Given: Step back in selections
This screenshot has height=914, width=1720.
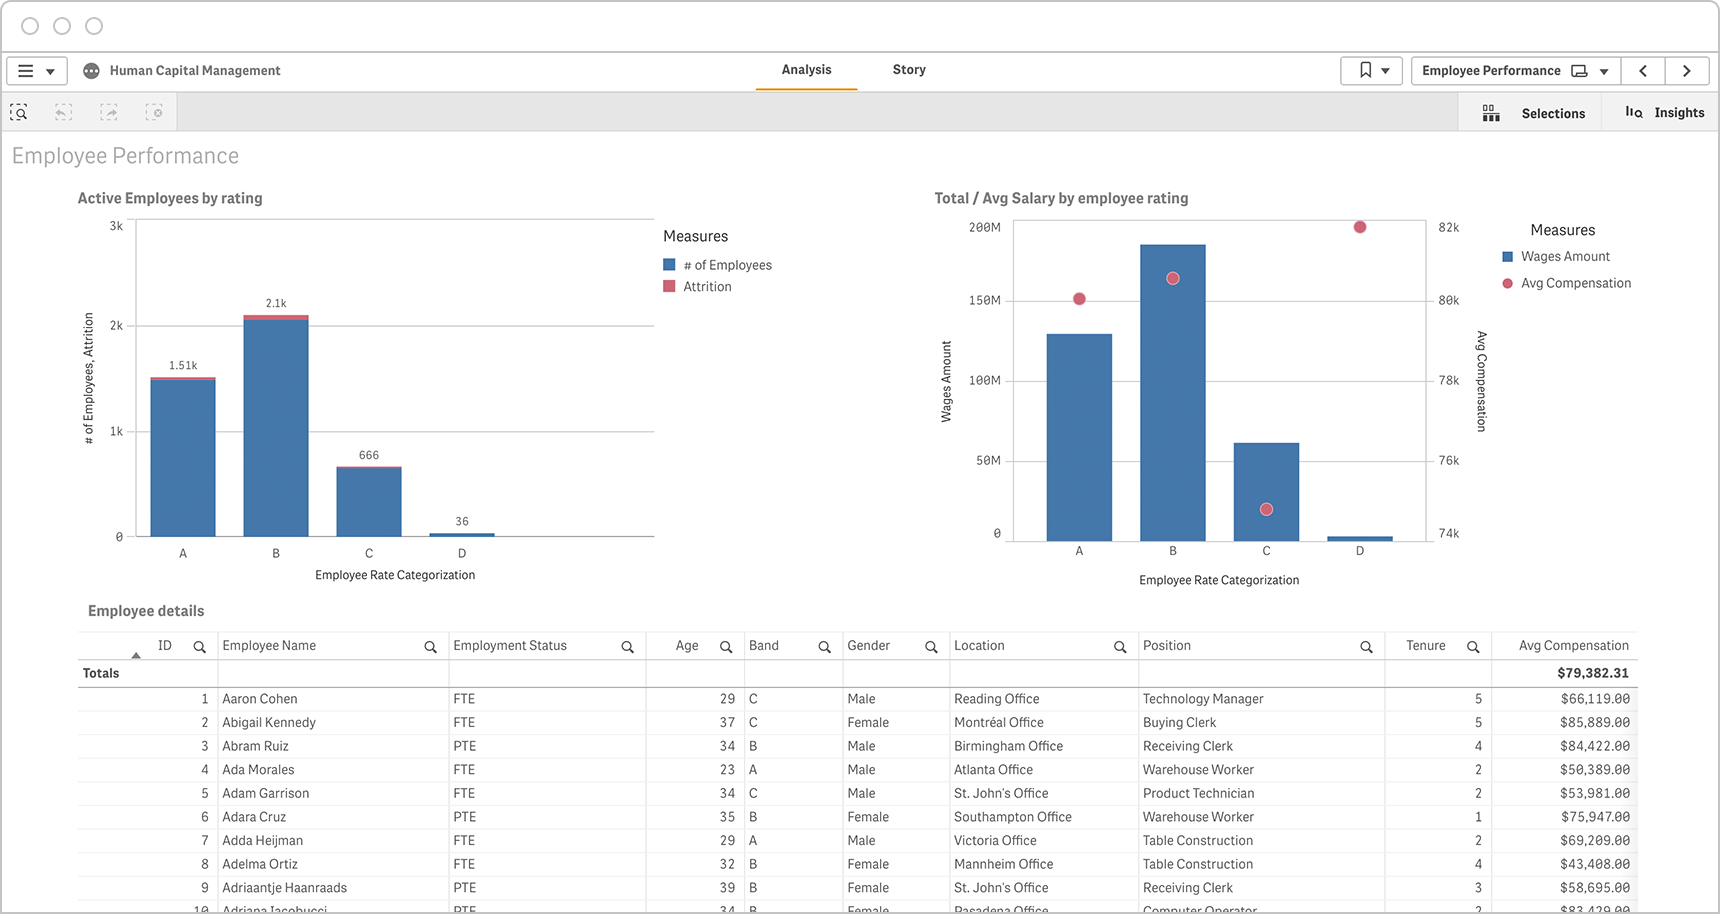Looking at the screenshot, I should pos(63,113).
